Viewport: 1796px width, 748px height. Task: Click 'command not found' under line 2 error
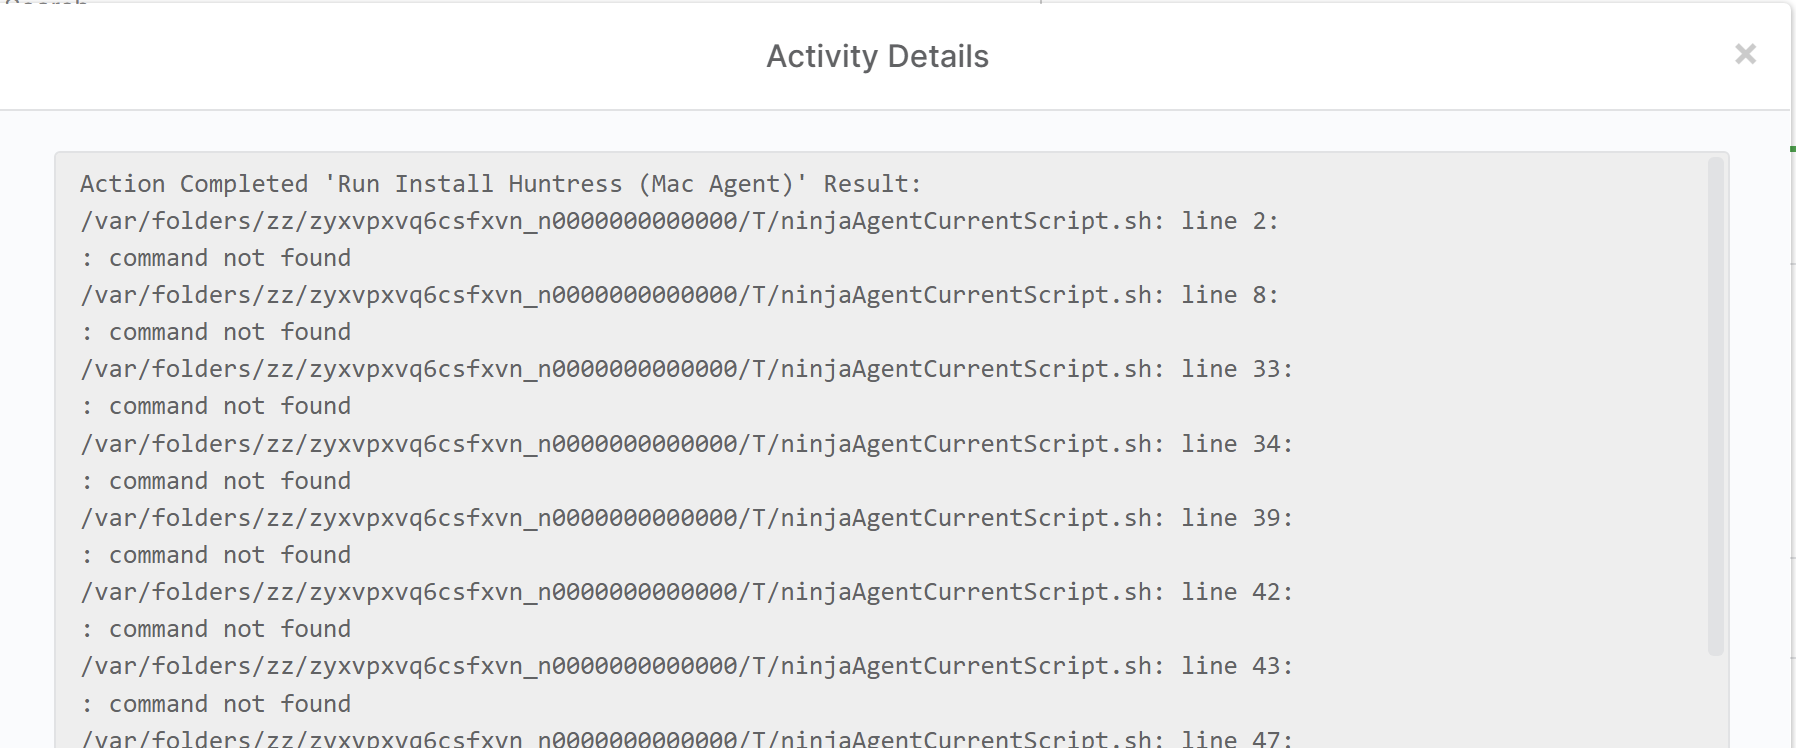pyautogui.click(x=229, y=258)
